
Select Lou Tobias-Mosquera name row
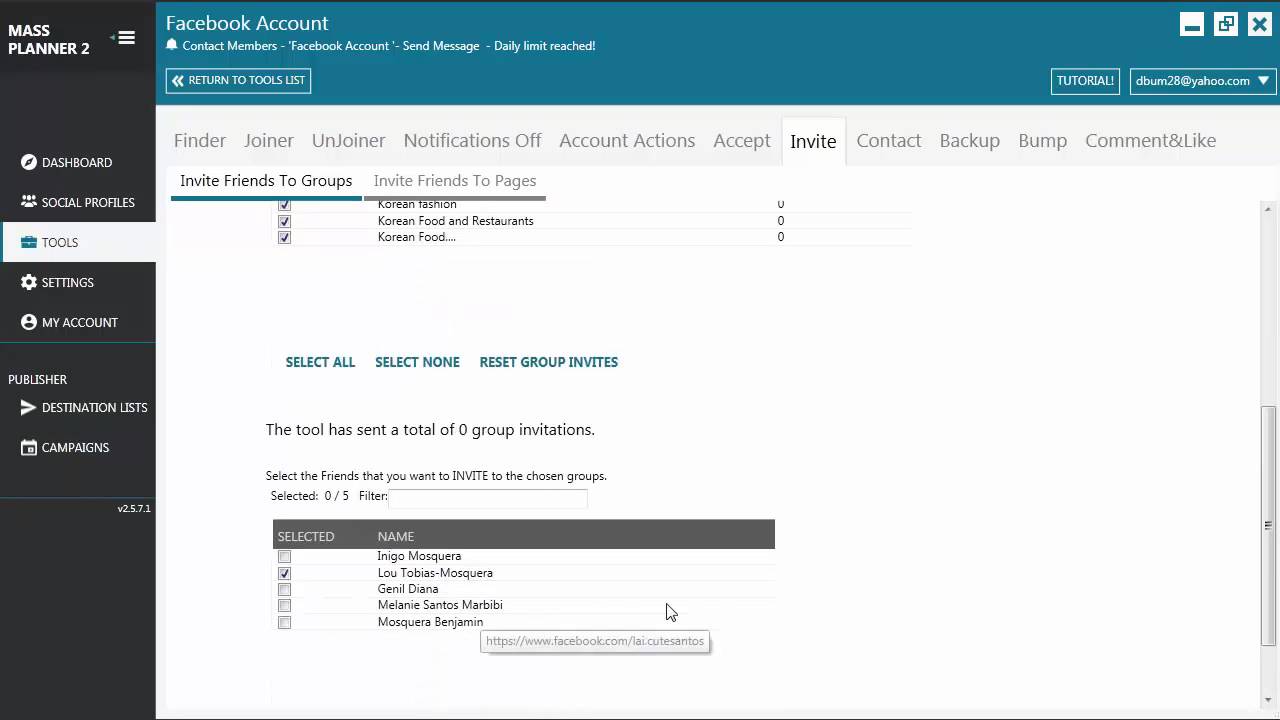435,573
